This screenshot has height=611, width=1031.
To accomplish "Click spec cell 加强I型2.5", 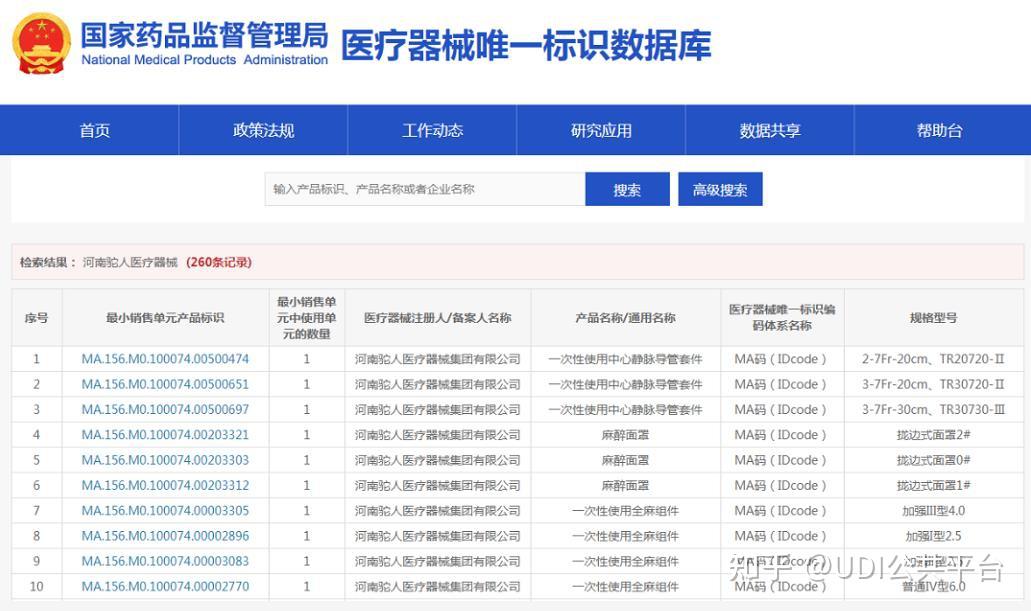I will pyautogui.click(x=933, y=536).
